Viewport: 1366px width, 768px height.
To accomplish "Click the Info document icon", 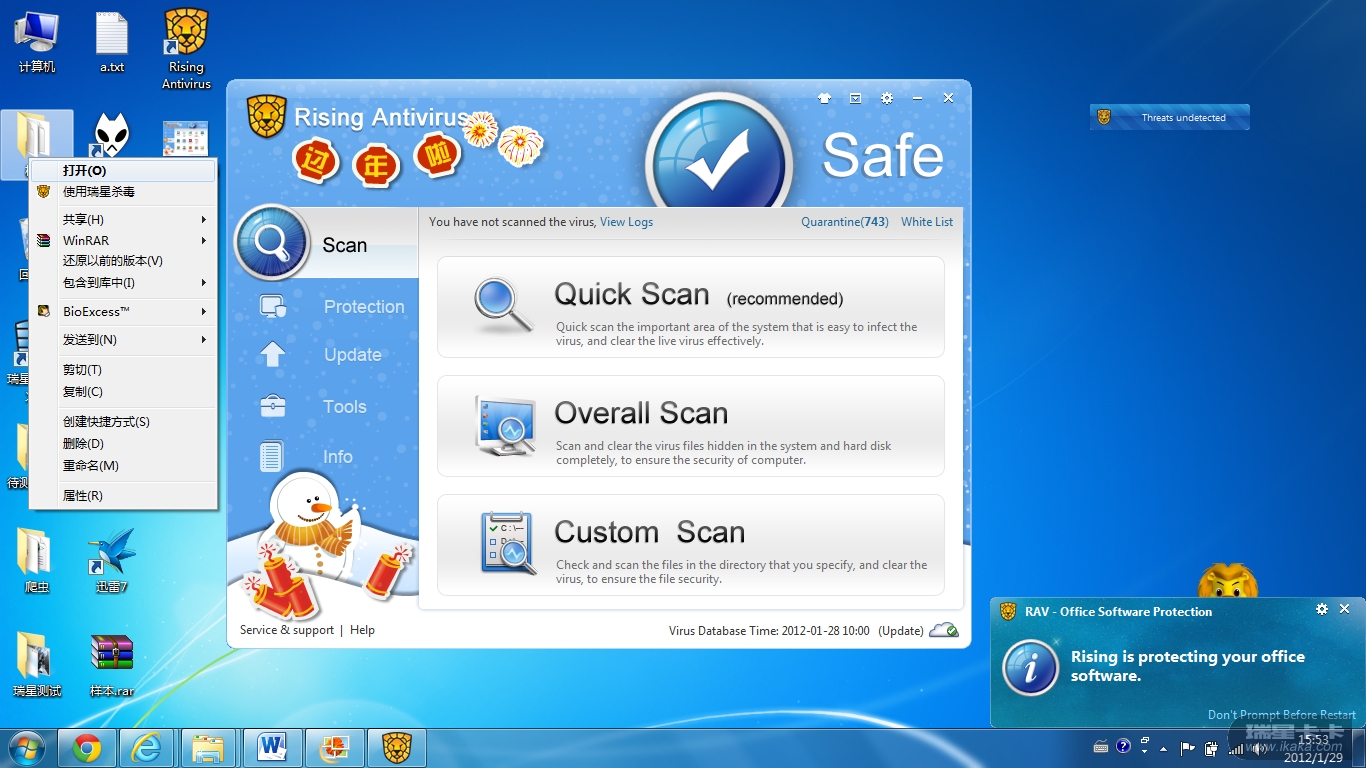I will point(271,457).
